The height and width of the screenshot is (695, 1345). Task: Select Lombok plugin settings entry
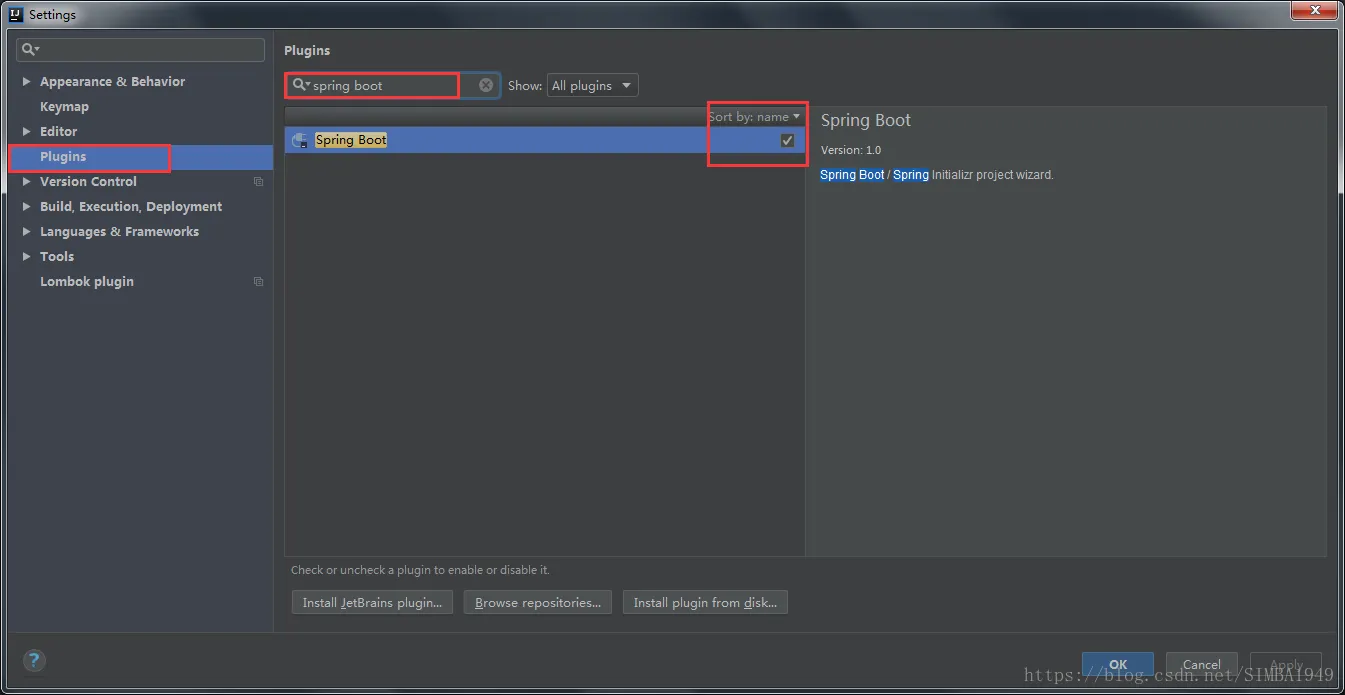point(87,282)
